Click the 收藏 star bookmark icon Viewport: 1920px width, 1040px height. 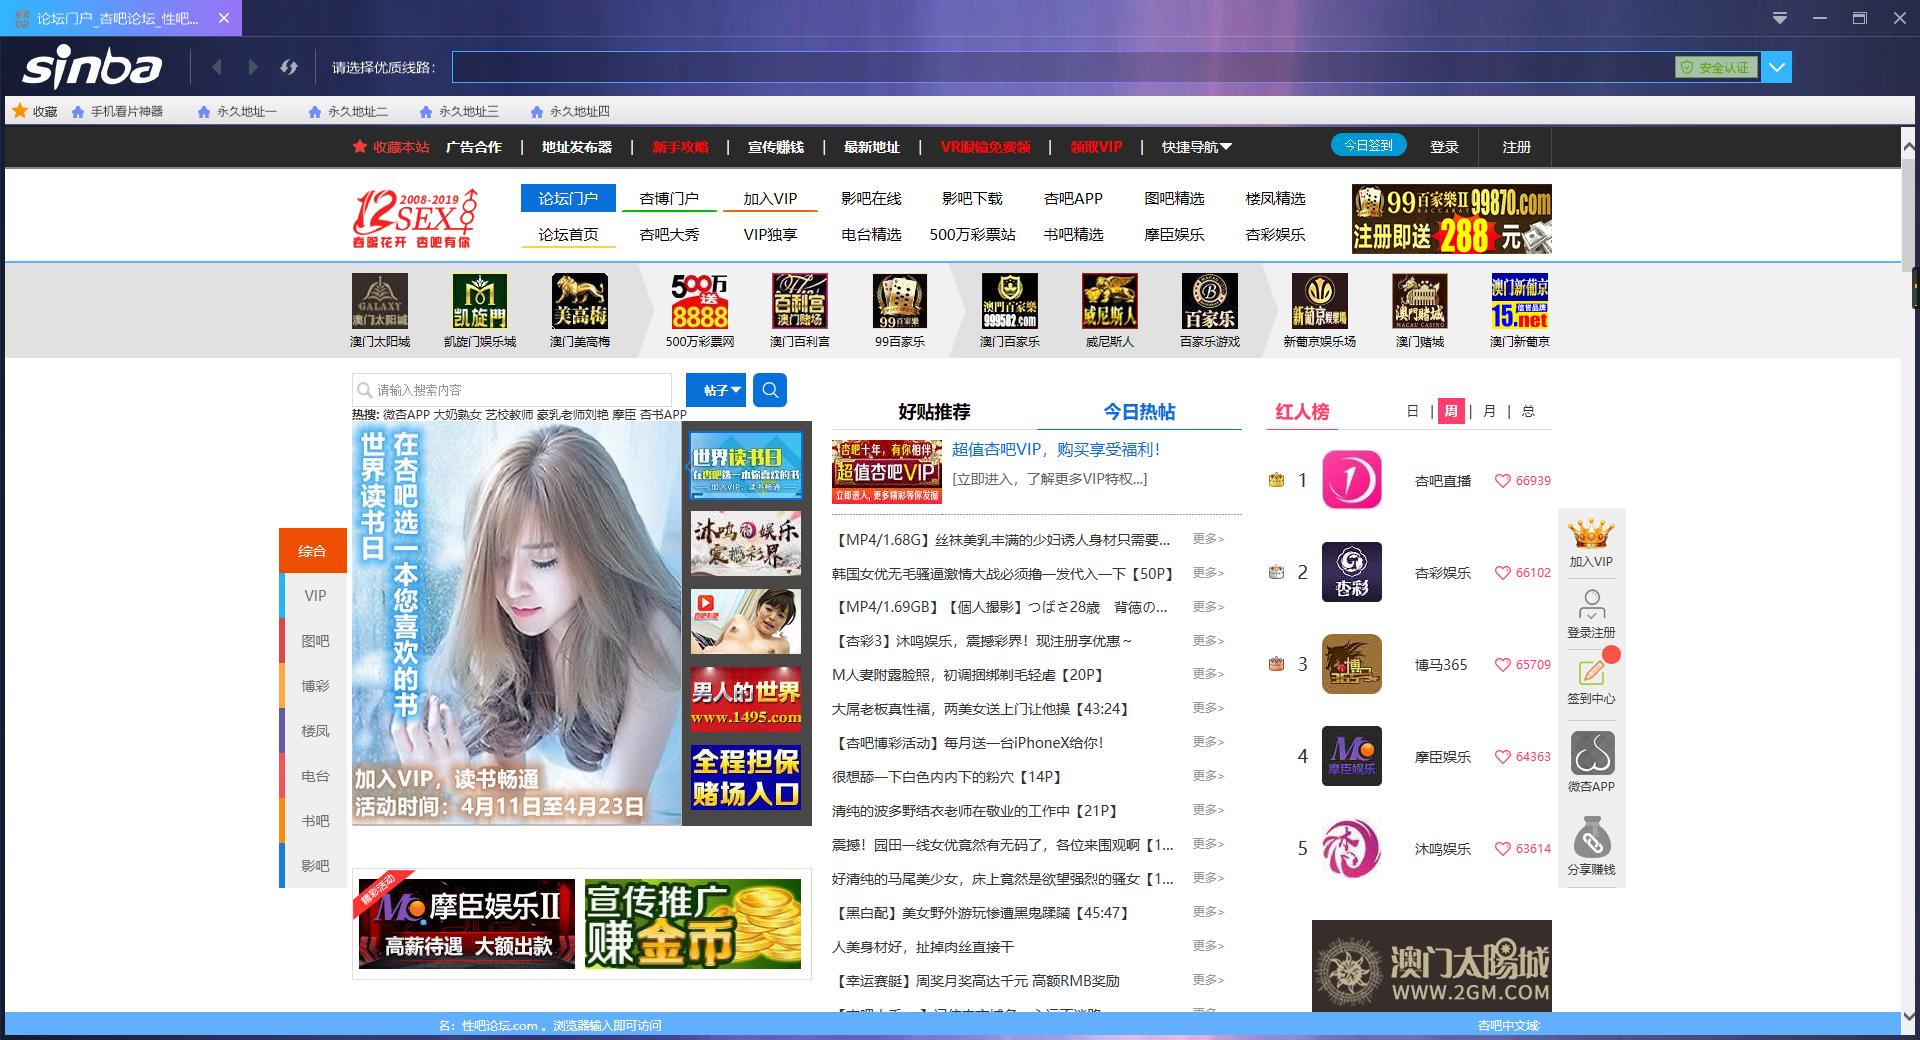point(20,111)
